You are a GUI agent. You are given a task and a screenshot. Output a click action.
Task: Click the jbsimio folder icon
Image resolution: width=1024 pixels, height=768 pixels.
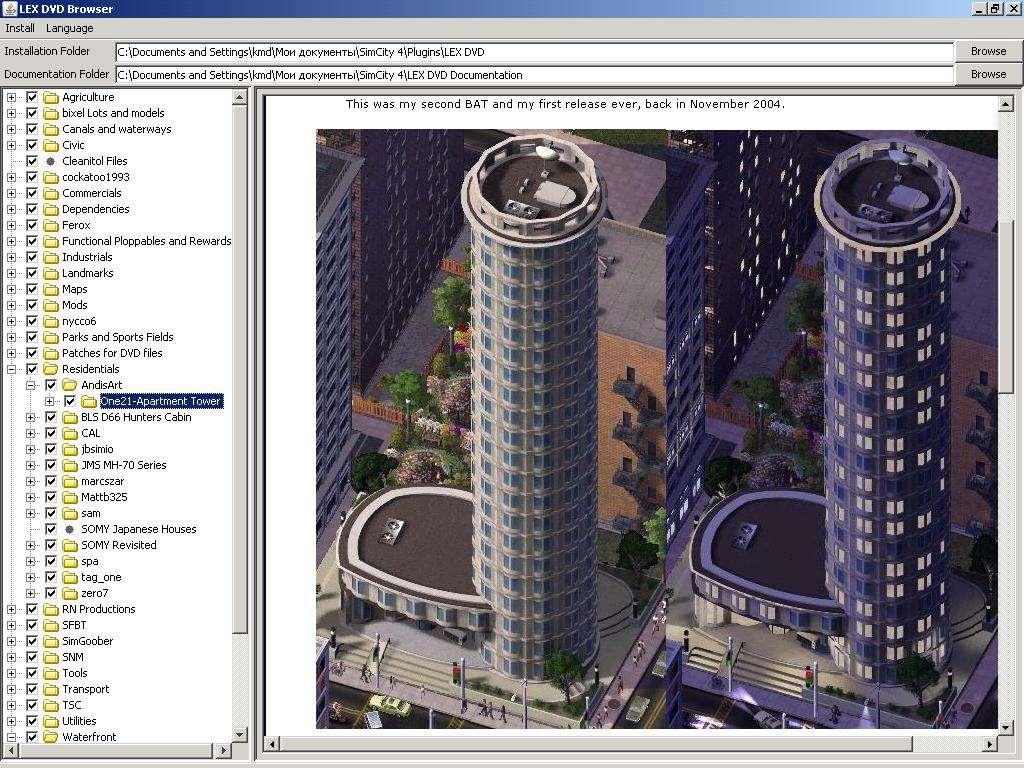coord(70,449)
